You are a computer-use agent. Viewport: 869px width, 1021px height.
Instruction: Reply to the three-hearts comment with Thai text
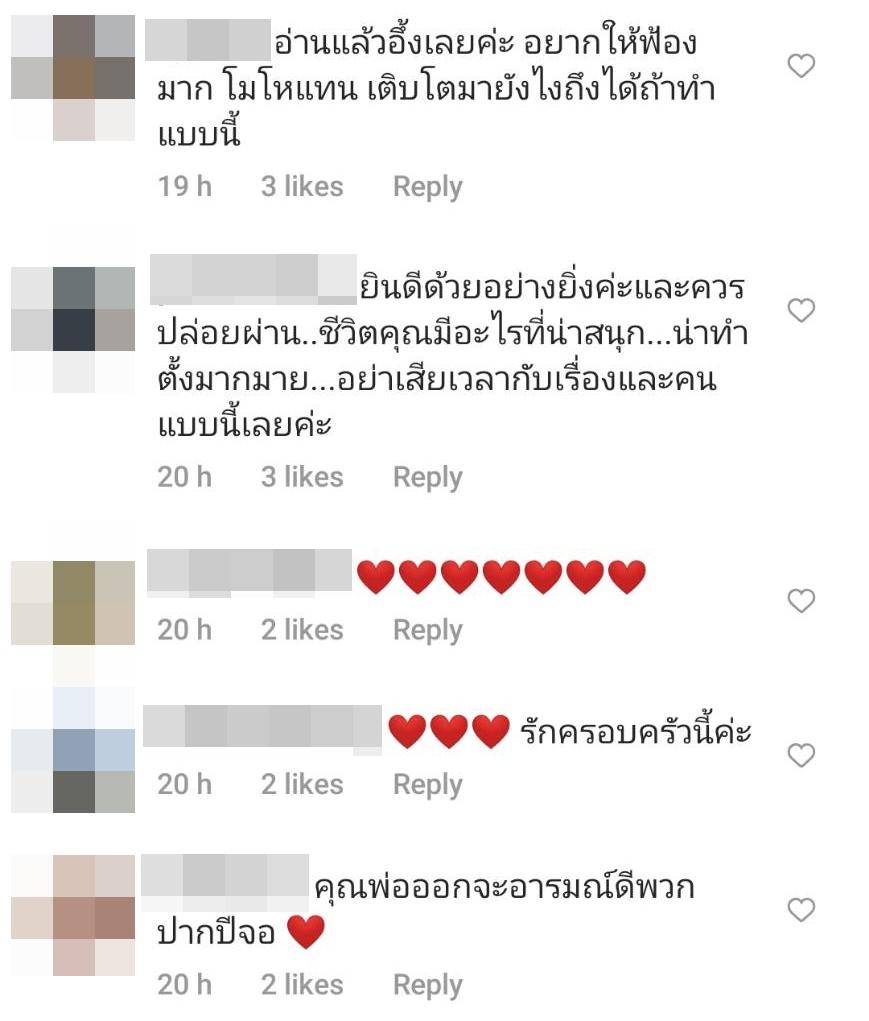tap(428, 785)
